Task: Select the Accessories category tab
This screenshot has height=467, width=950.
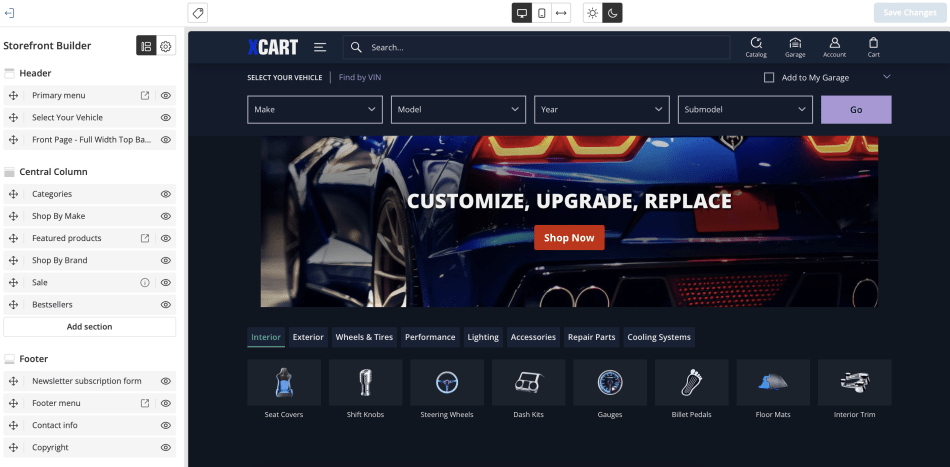Action: [533, 337]
